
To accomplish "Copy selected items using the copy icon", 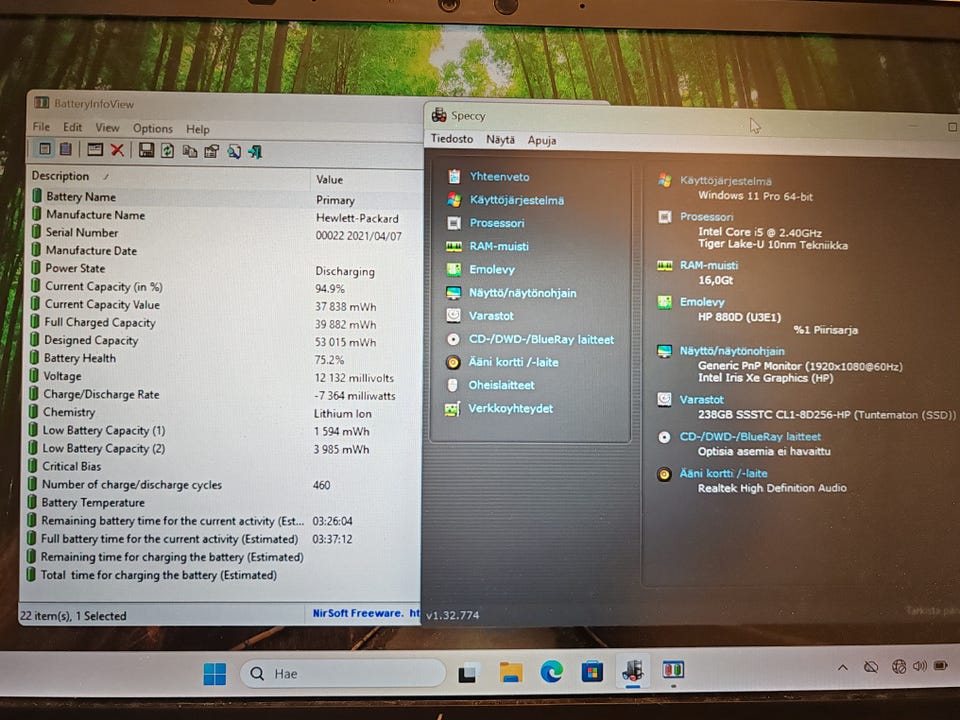I will coord(190,151).
